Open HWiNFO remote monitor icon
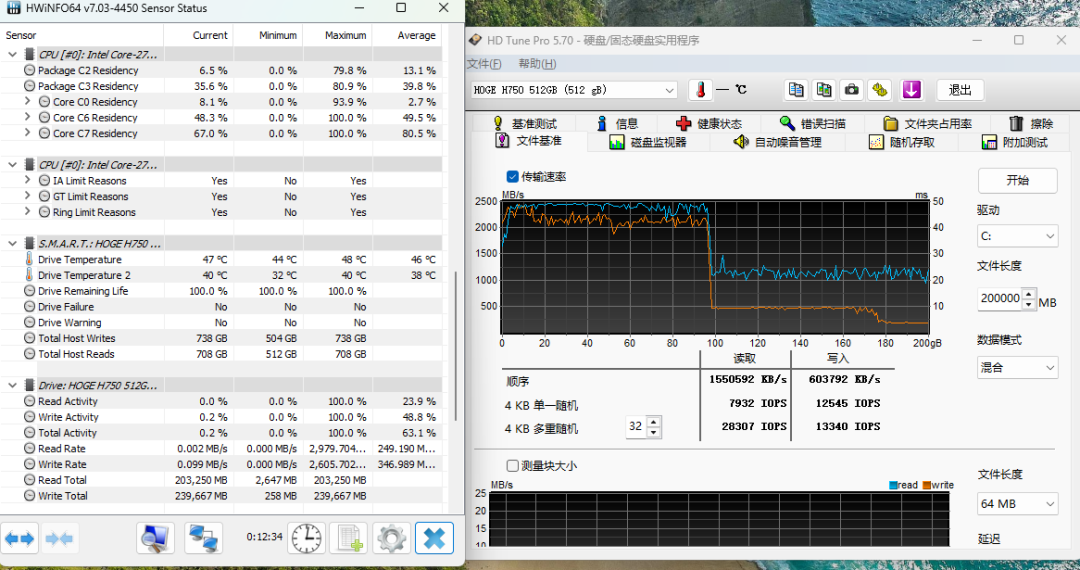Image resolution: width=1080 pixels, height=570 pixels. click(x=155, y=538)
